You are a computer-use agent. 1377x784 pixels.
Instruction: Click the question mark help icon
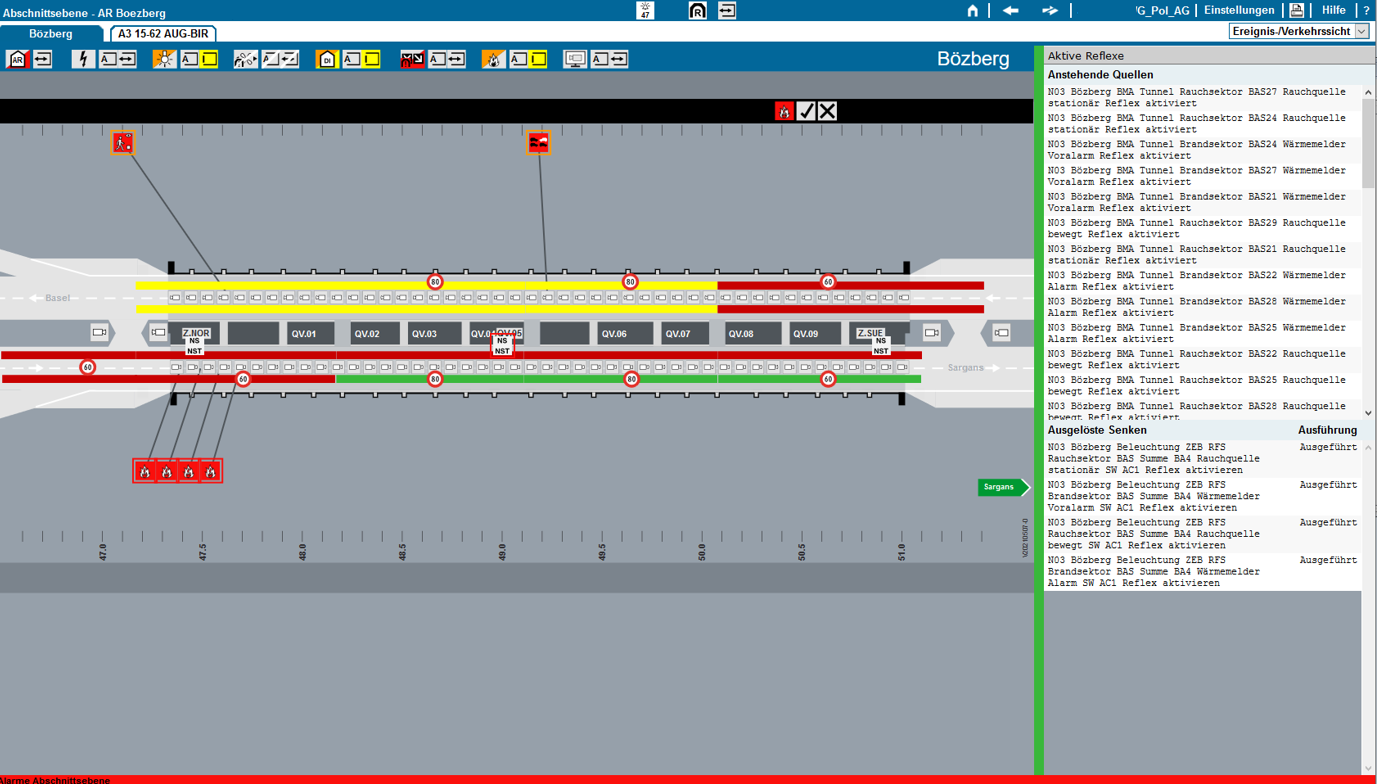(1366, 10)
